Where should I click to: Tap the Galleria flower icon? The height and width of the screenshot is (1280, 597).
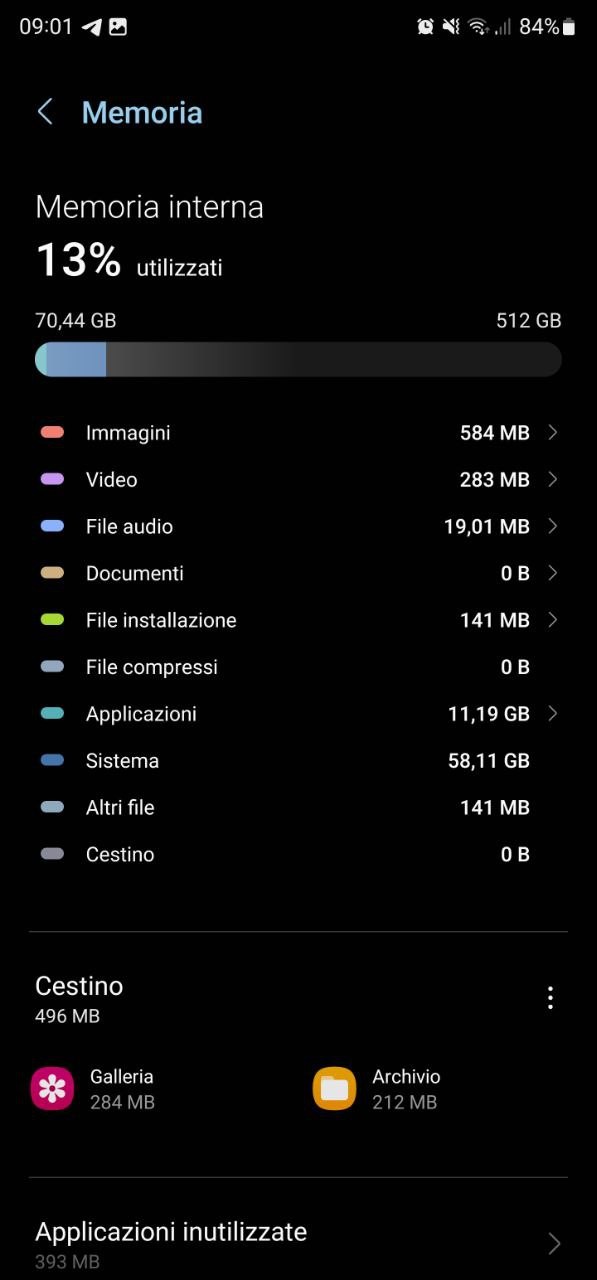click(52, 1088)
